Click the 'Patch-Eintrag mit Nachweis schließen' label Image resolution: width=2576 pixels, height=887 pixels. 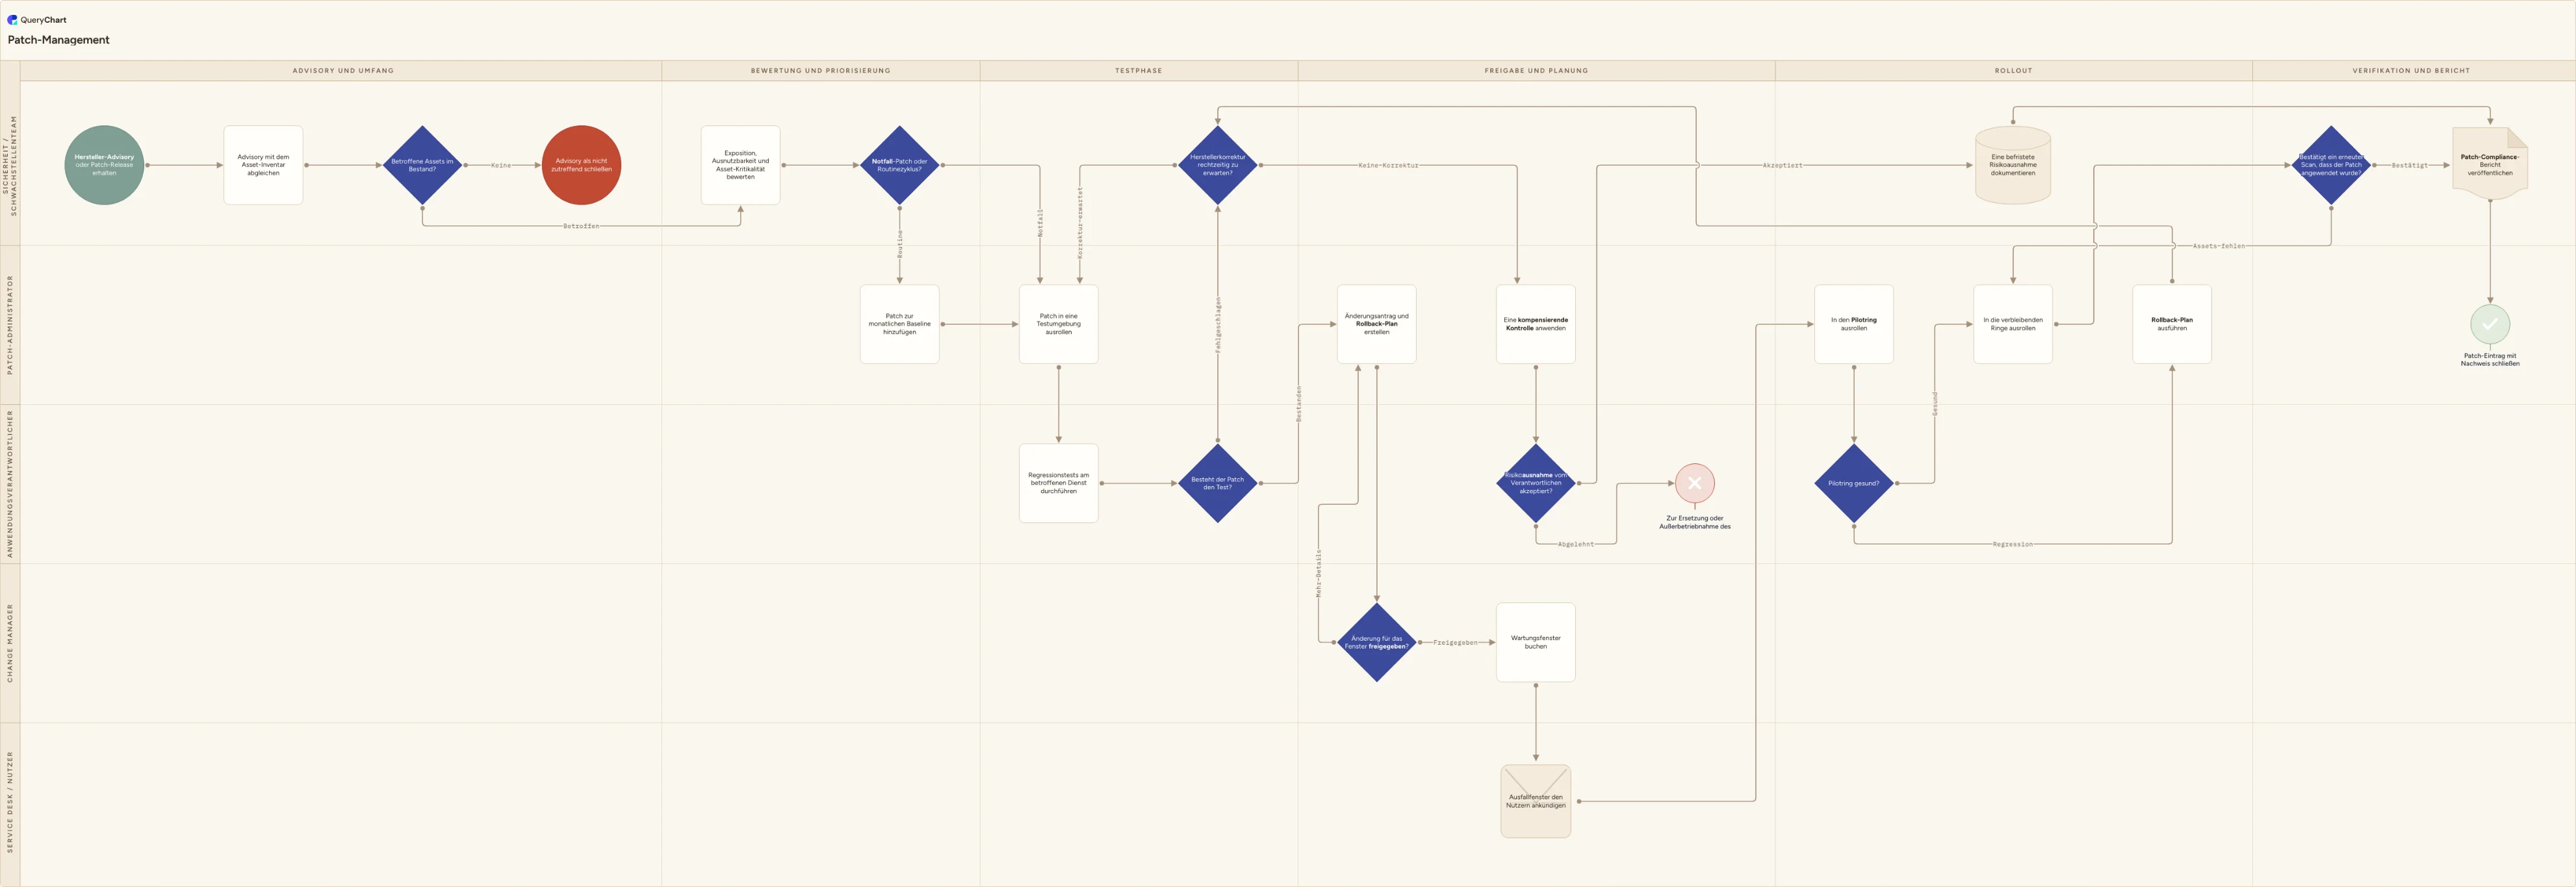click(x=2489, y=360)
